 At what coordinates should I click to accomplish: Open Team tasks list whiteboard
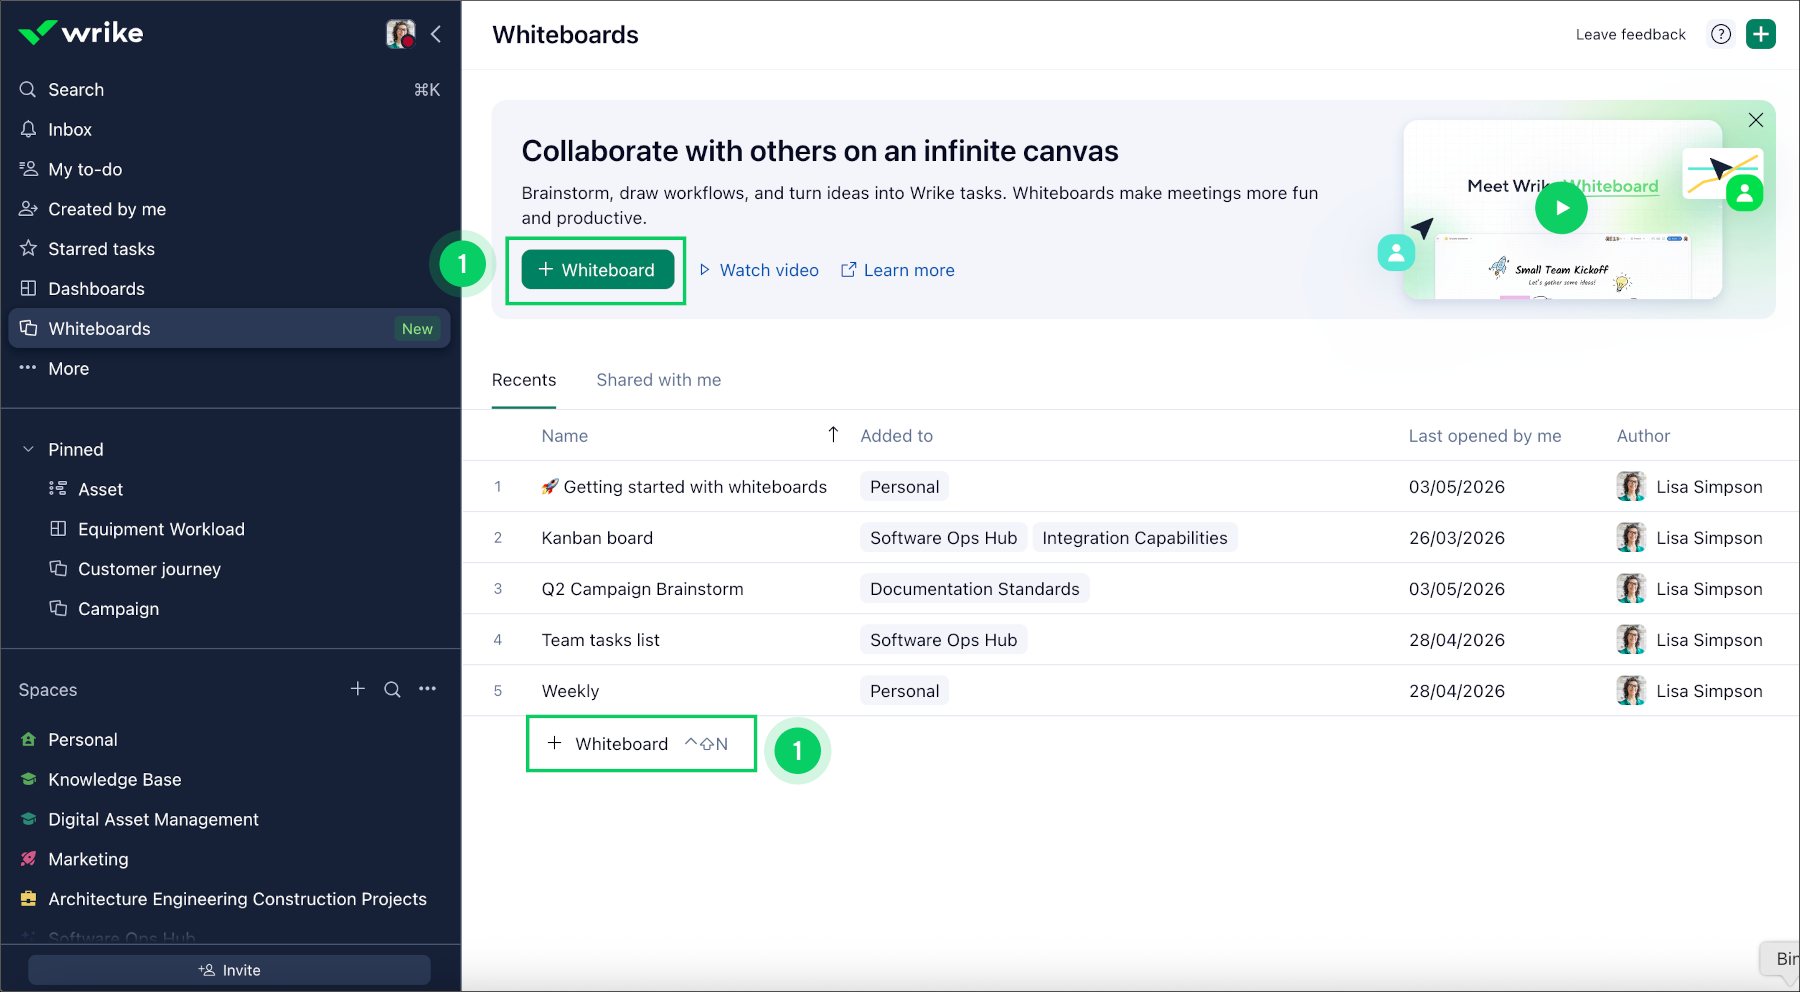pos(600,640)
